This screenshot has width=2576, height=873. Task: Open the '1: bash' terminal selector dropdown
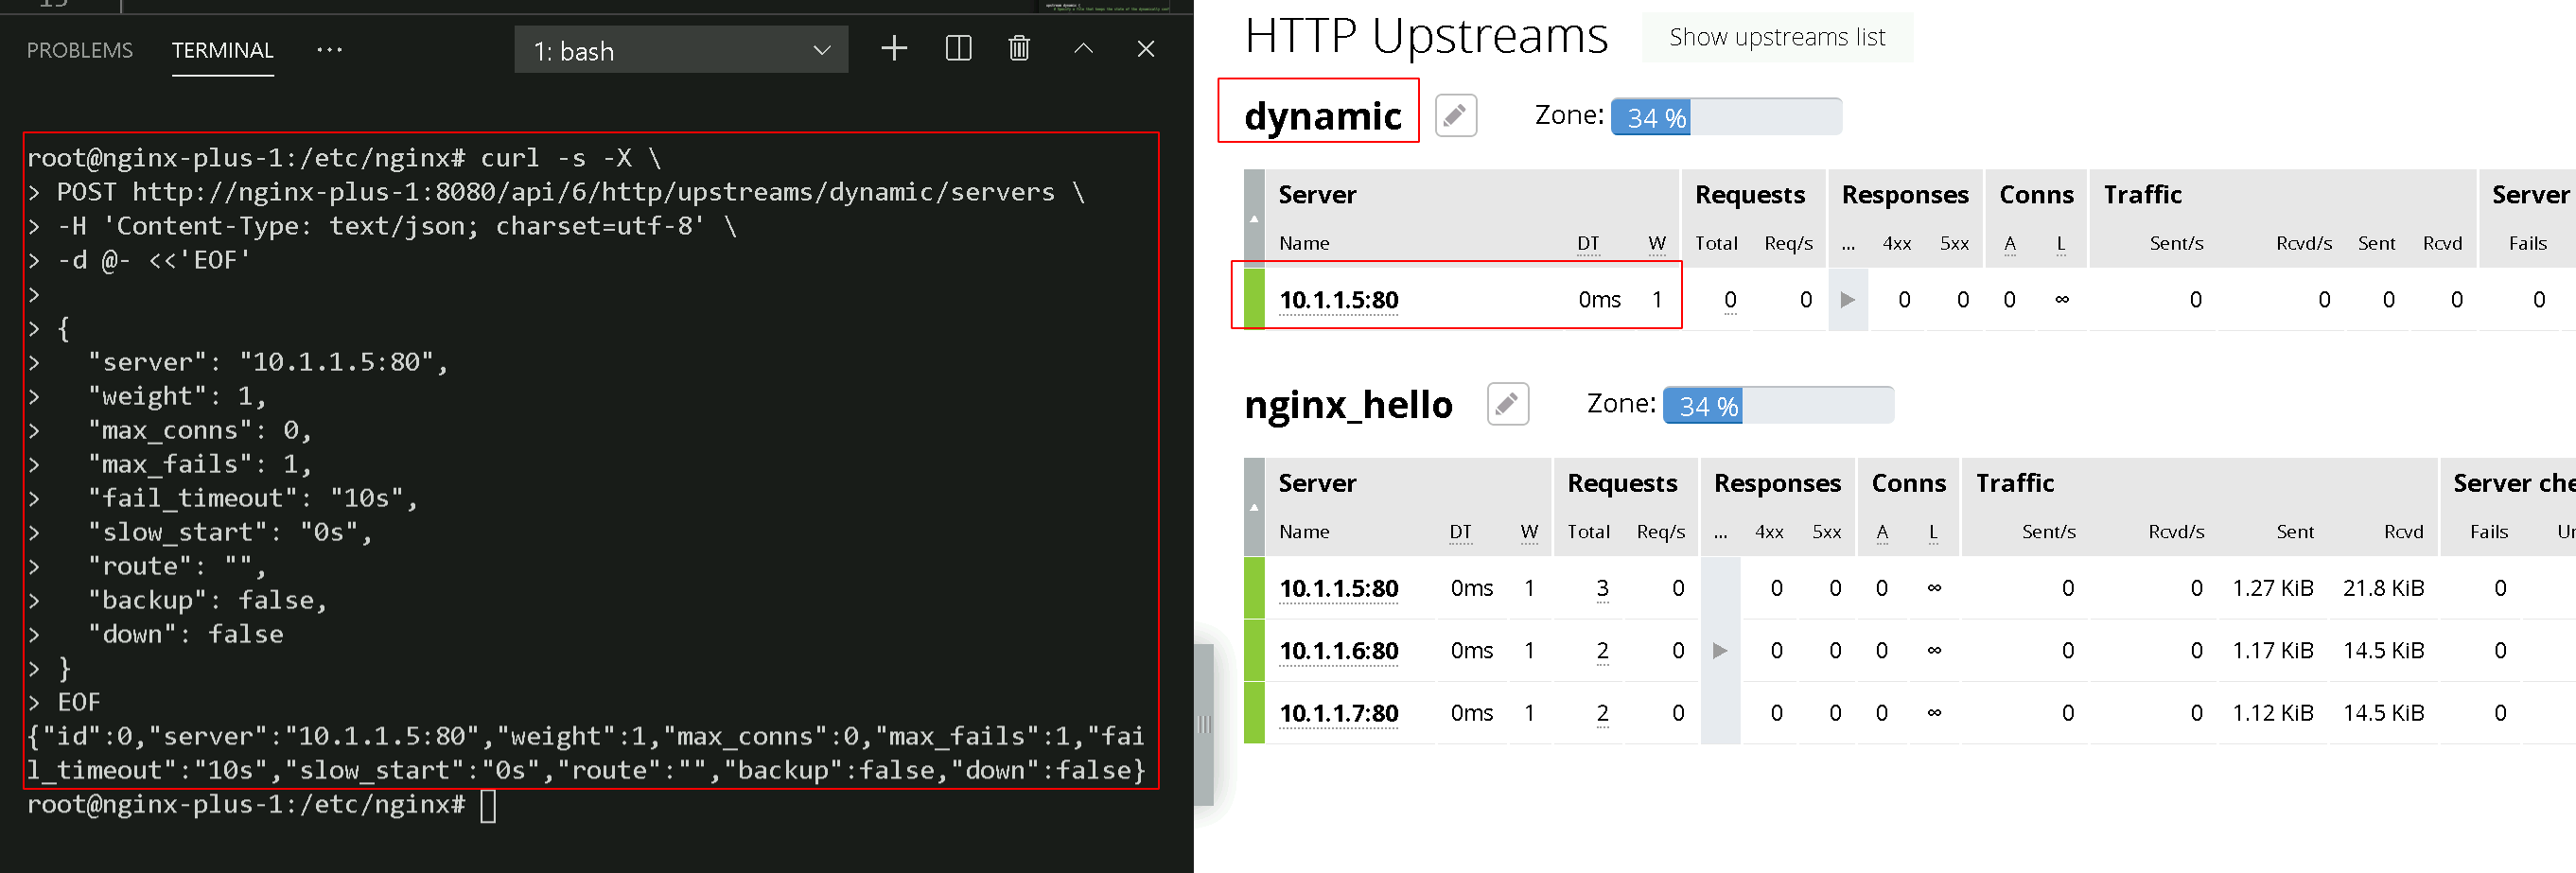pos(681,49)
